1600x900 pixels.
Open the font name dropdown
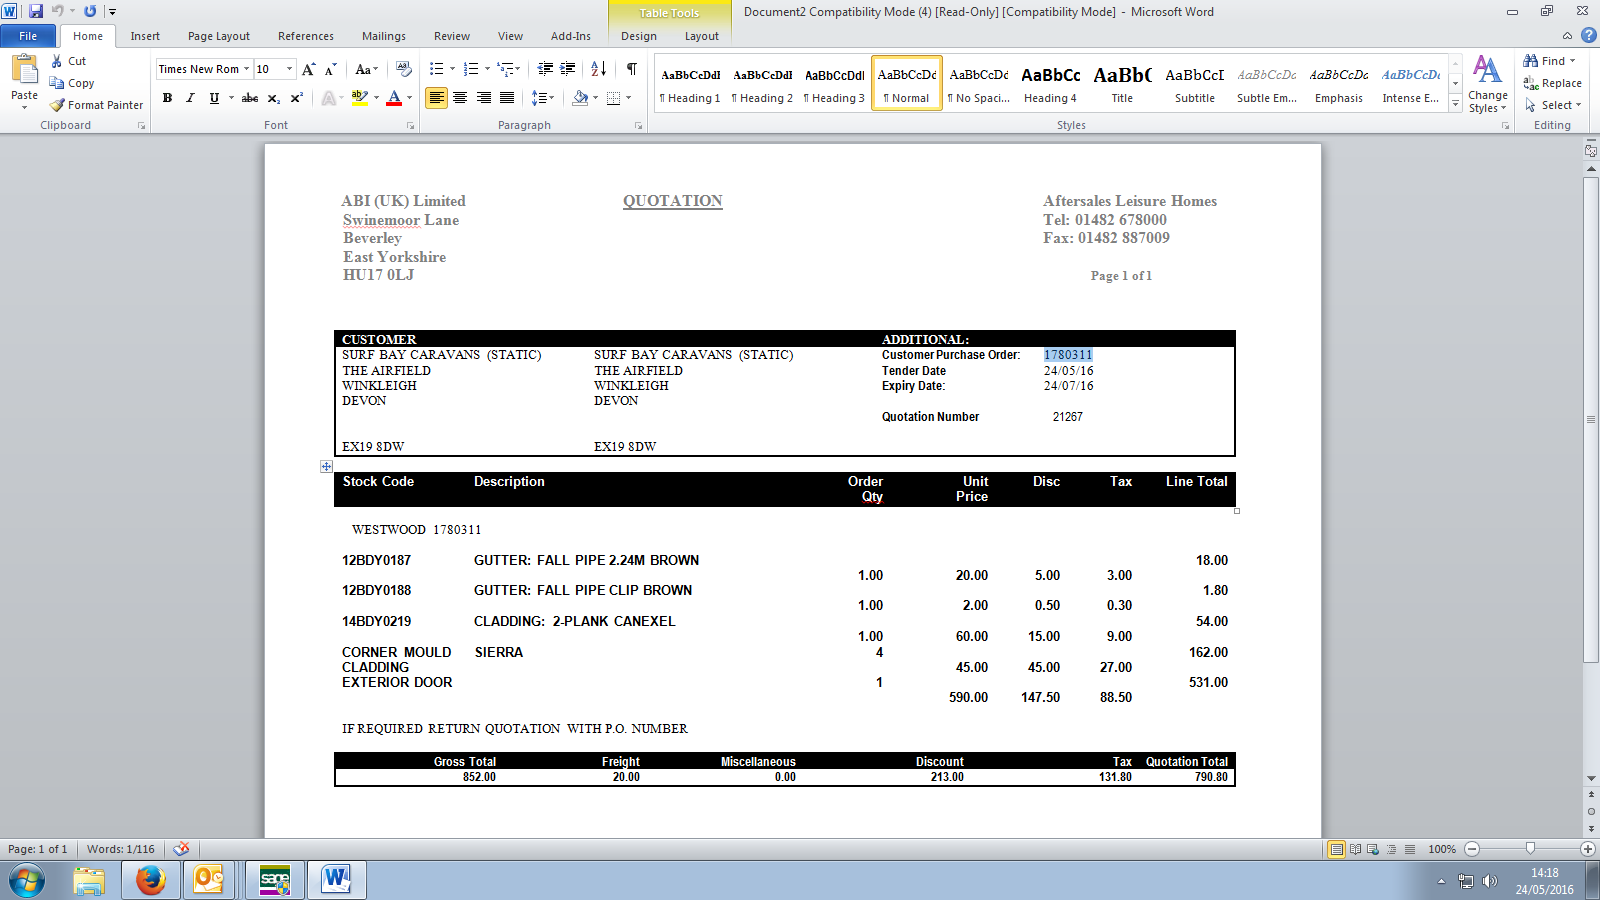[246, 69]
